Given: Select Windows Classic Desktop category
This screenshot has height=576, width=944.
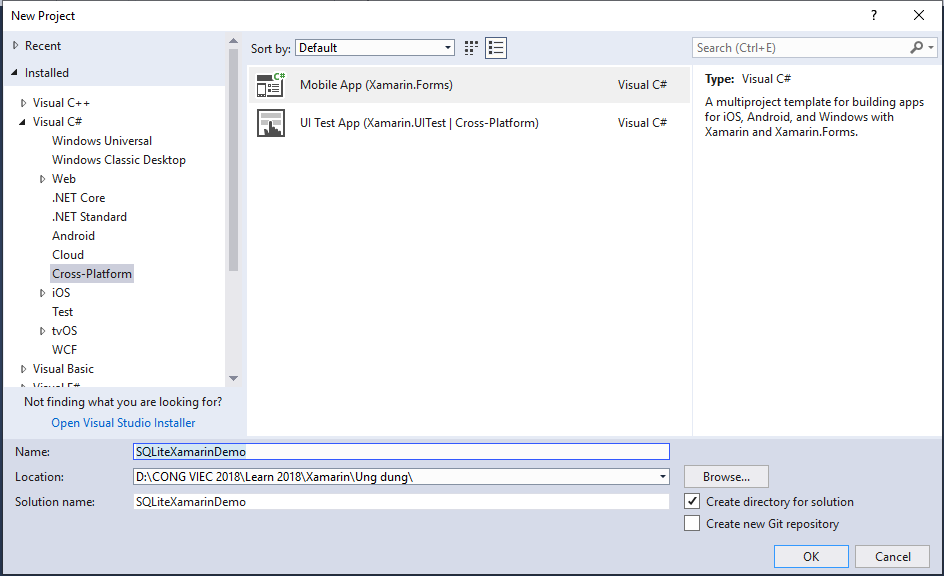Looking at the screenshot, I should (119, 160).
